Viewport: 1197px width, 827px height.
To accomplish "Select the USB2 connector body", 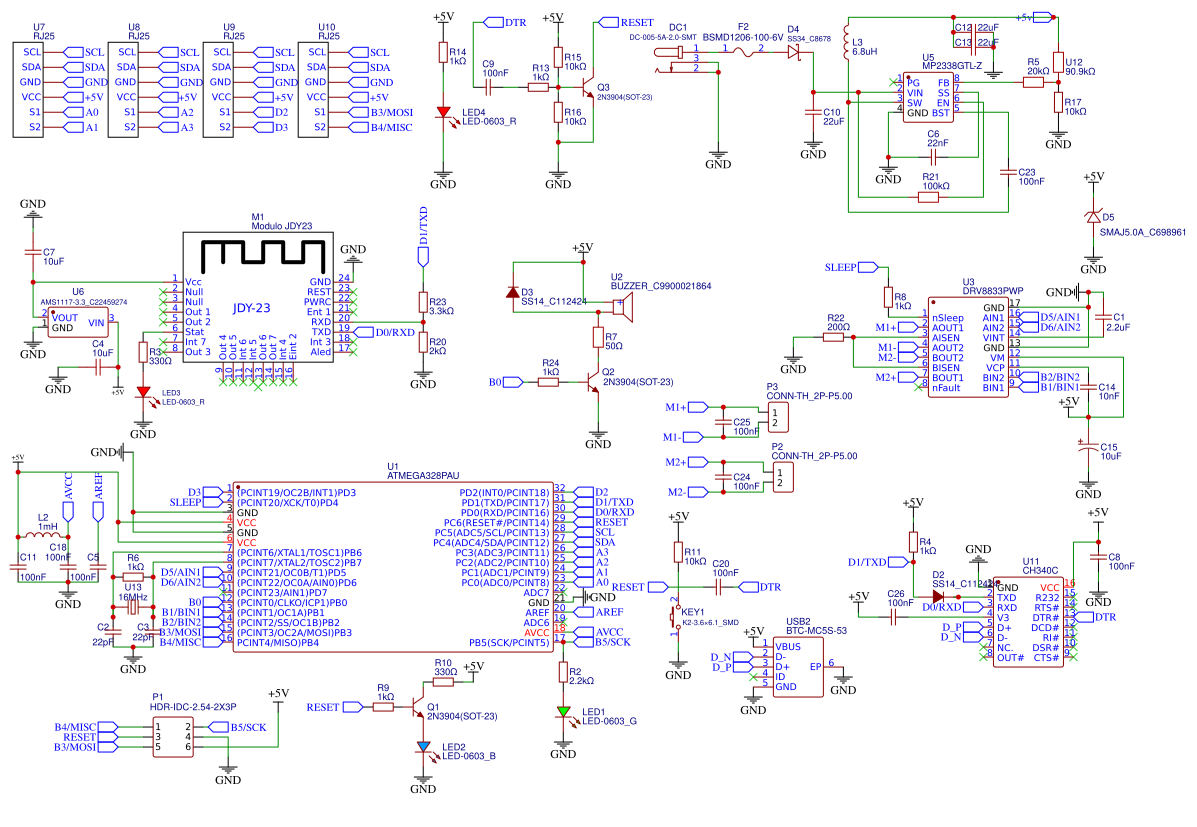I will click(797, 667).
